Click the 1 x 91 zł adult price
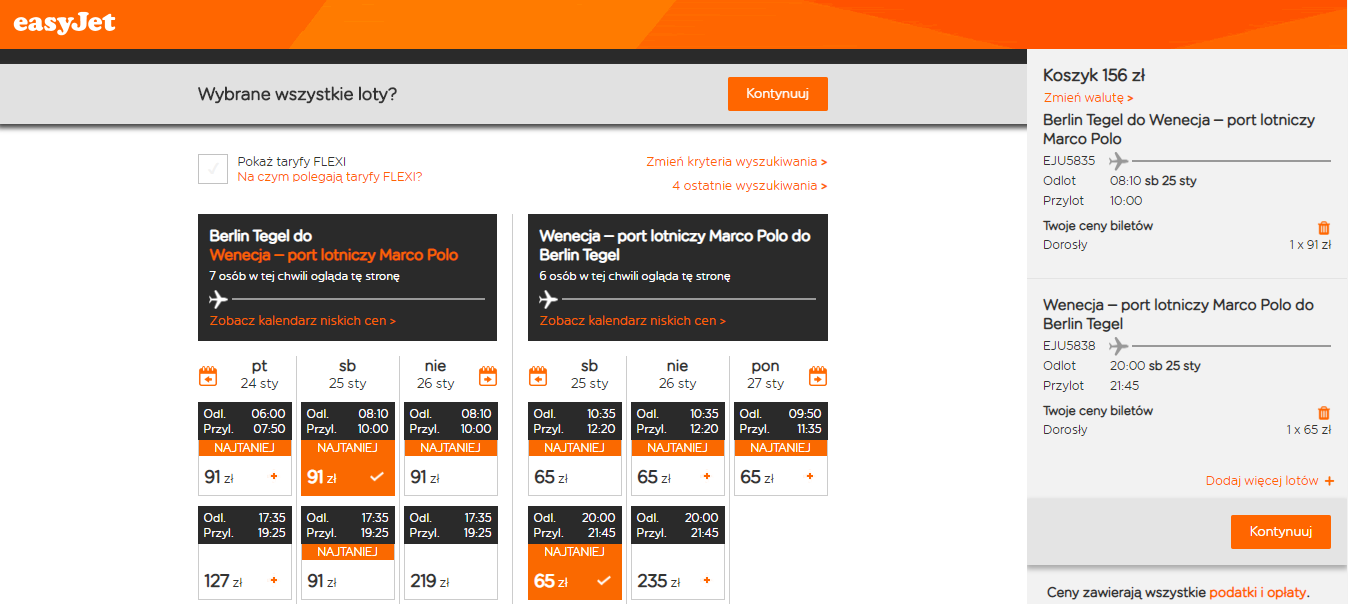Image resolution: width=1348 pixels, height=604 pixels. coord(1310,244)
